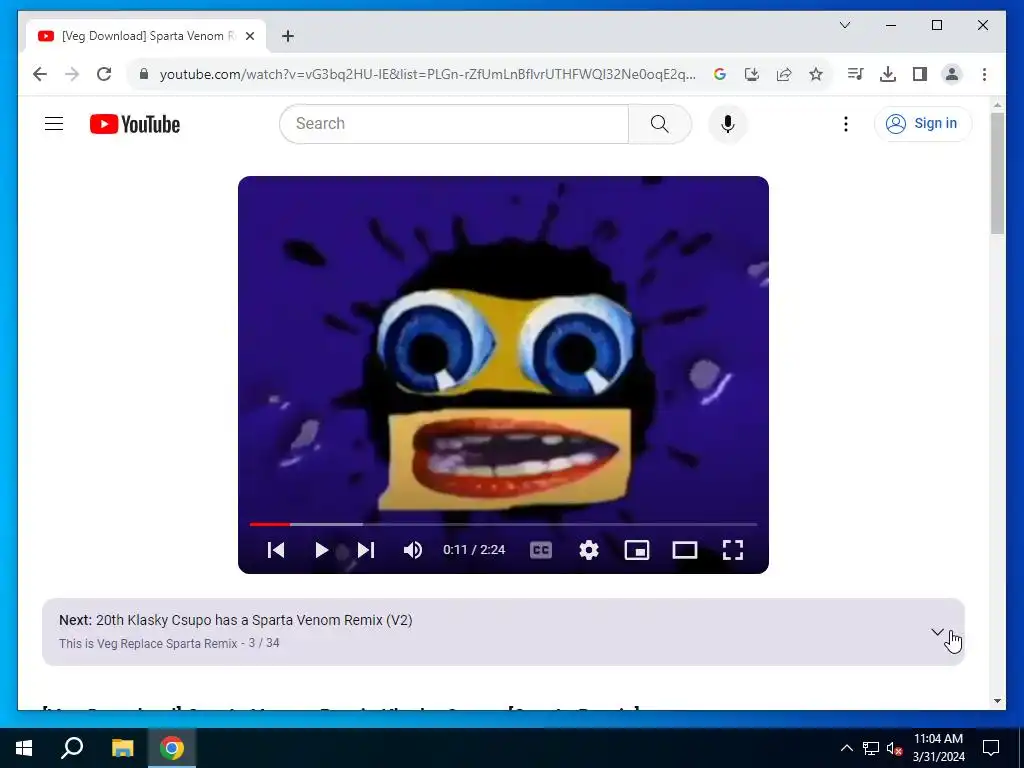Skip to the previous playlist video
The width and height of the screenshot is (1024, 768).
pyautogui.click(x=276, y=550)
